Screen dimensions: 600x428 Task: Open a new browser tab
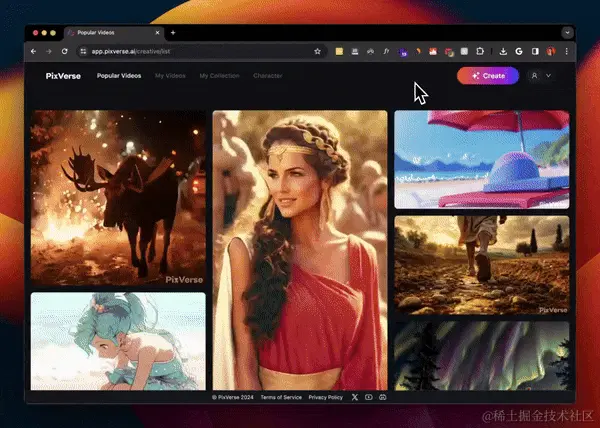pyautogui.click(x=173, y=33)
